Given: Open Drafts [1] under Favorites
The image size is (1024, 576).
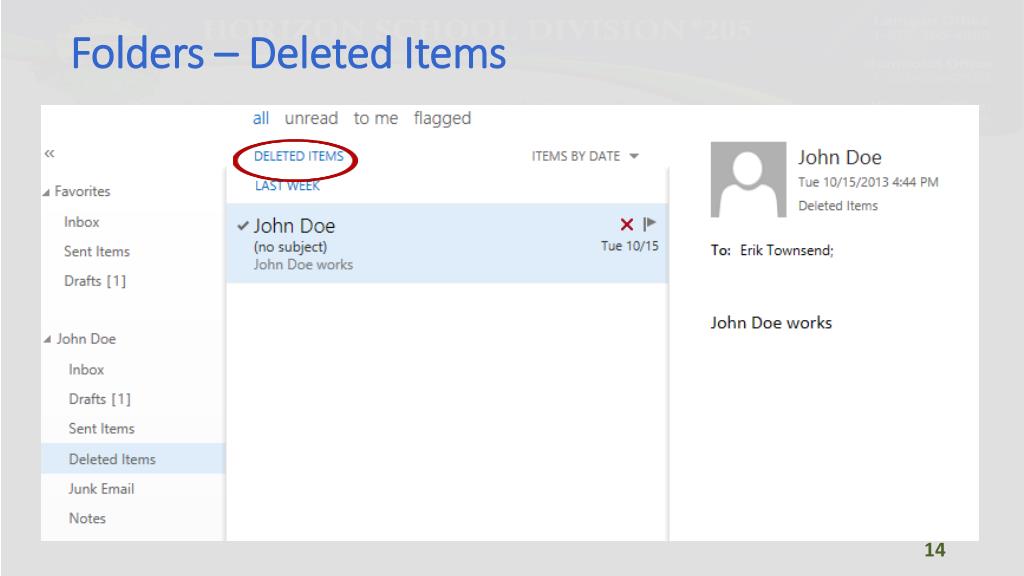Looking at the screenshot, I should pos(95,281).
